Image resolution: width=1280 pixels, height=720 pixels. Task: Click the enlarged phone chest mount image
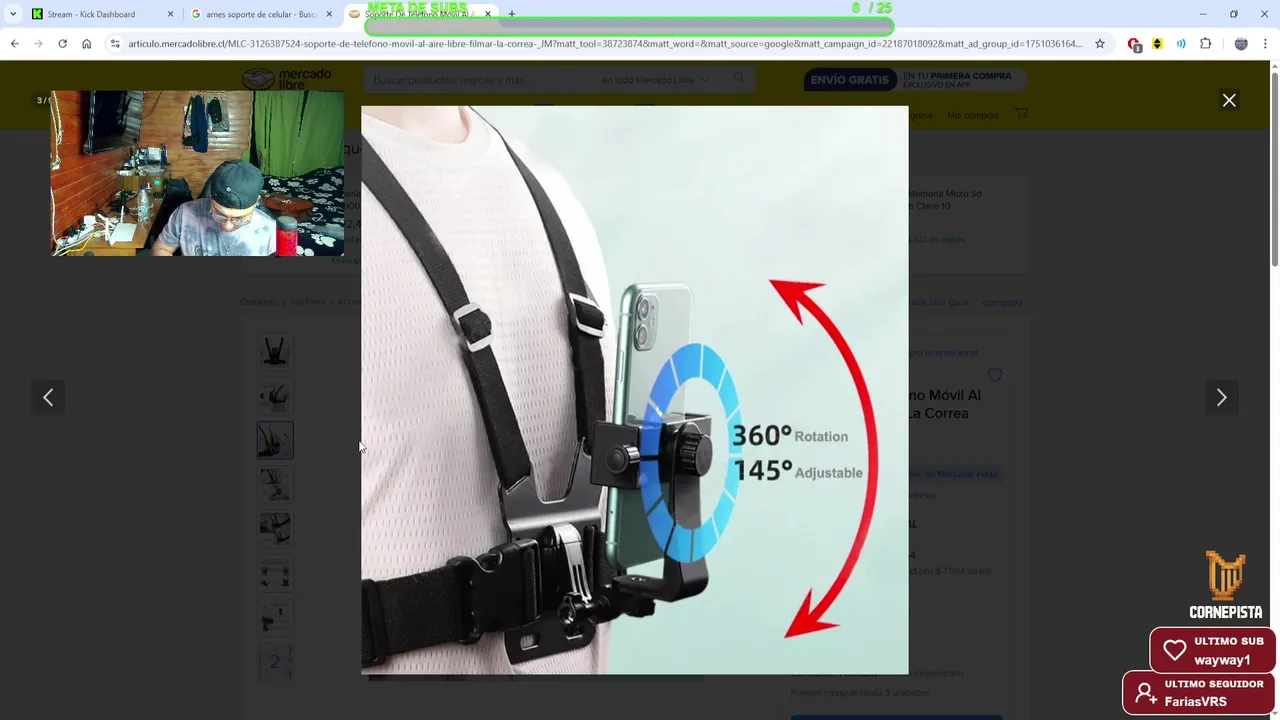coord(635,390)
